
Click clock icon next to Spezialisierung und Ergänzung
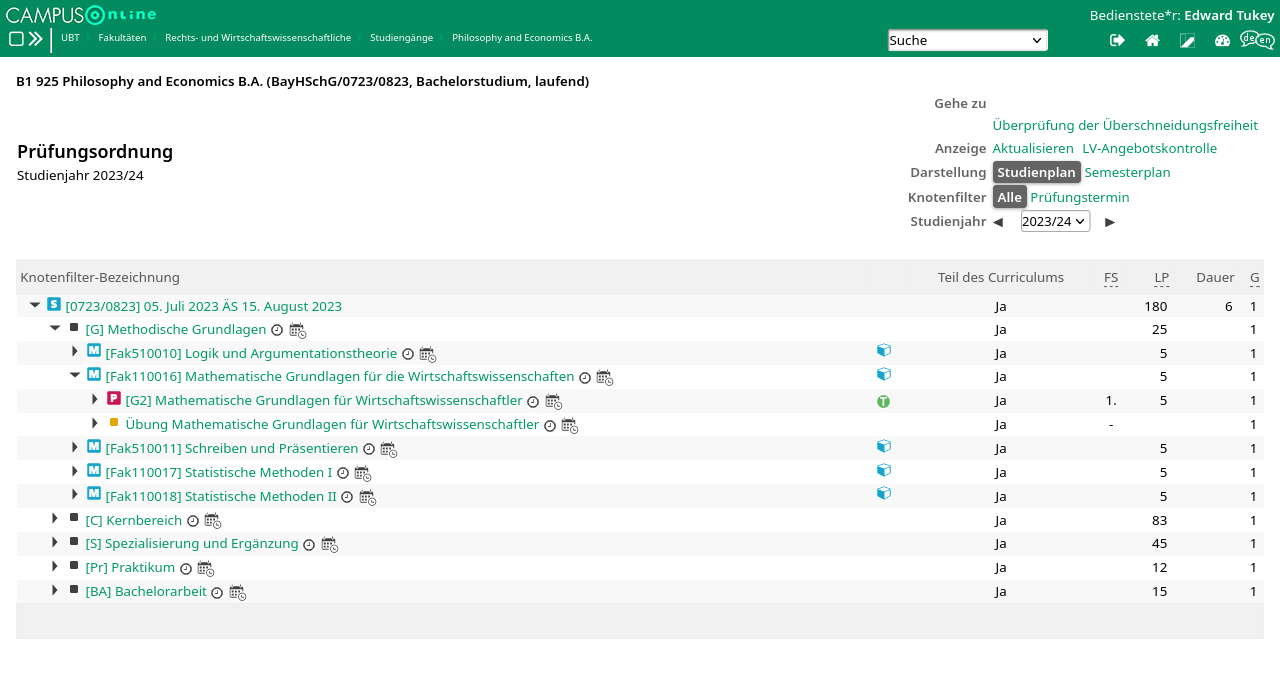309,545
